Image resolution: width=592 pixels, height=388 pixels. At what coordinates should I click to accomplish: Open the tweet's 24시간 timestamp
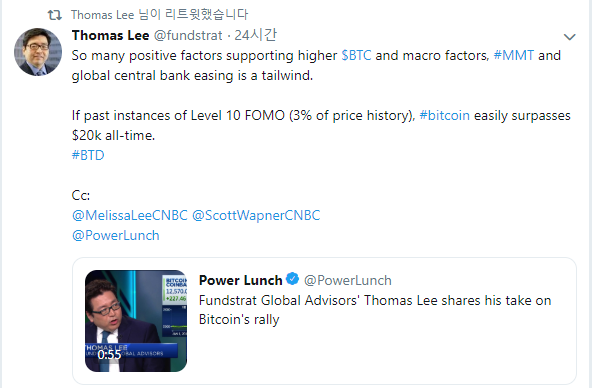click(255, 35)
